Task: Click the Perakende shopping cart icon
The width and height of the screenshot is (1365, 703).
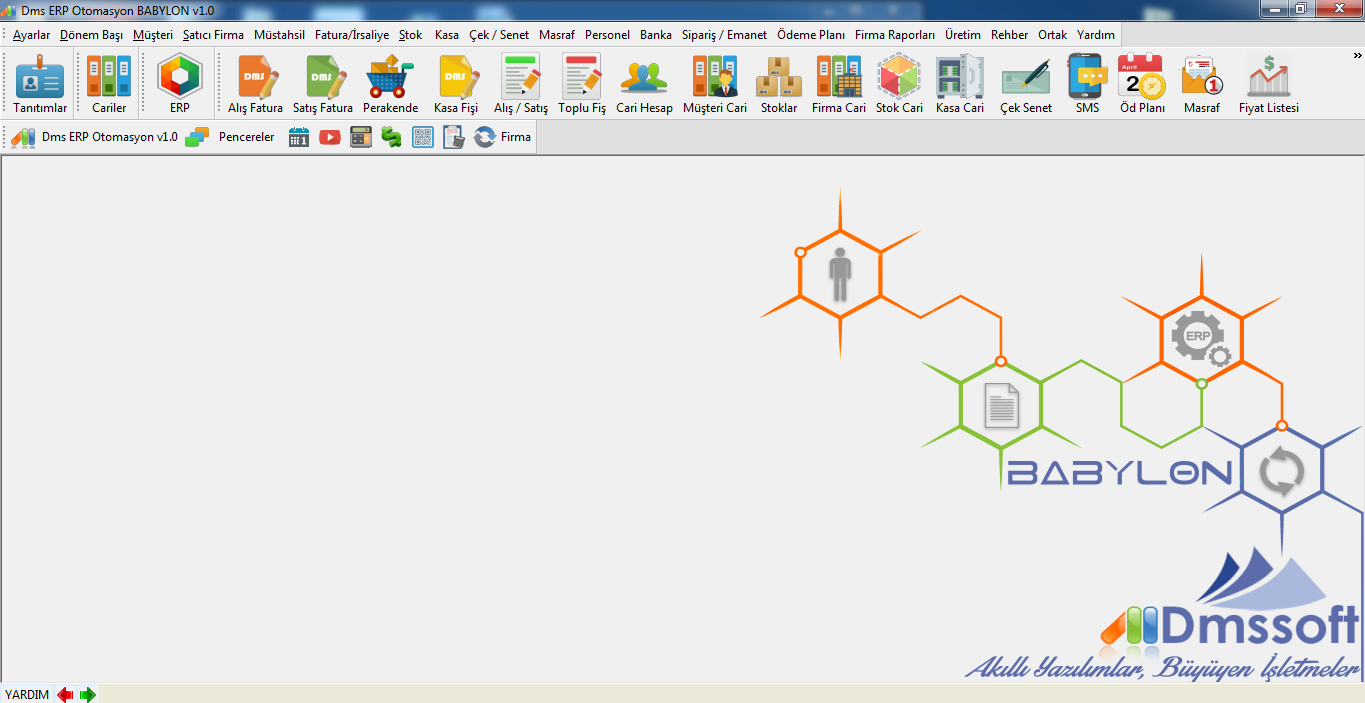Action: (390, 84)
